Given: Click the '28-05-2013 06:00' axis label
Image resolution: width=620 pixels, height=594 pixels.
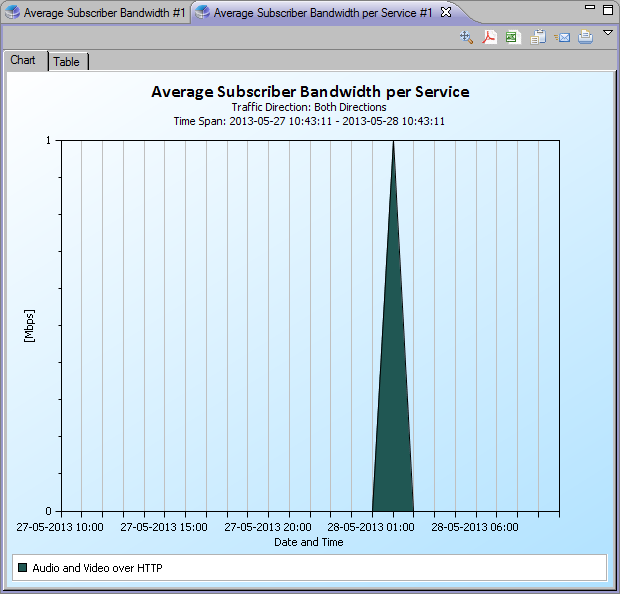Looking at the screenshot, I should (474, 527).
